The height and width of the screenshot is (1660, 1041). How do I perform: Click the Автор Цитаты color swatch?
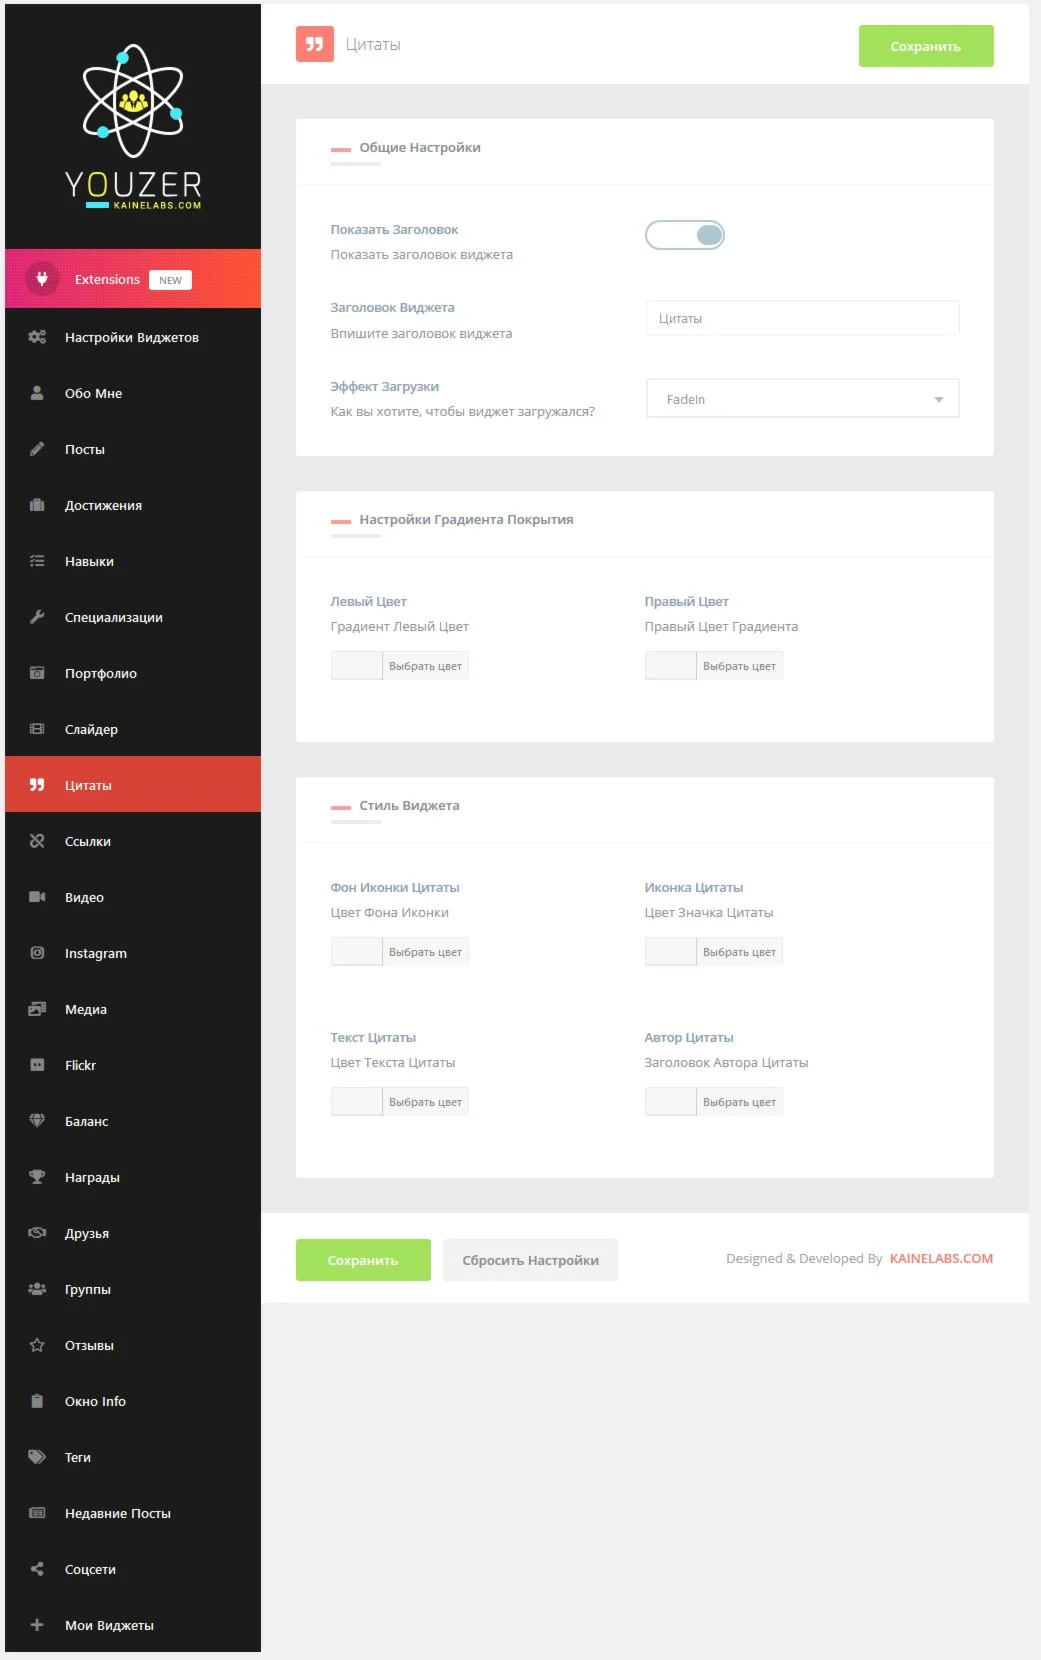point(671,1102)
